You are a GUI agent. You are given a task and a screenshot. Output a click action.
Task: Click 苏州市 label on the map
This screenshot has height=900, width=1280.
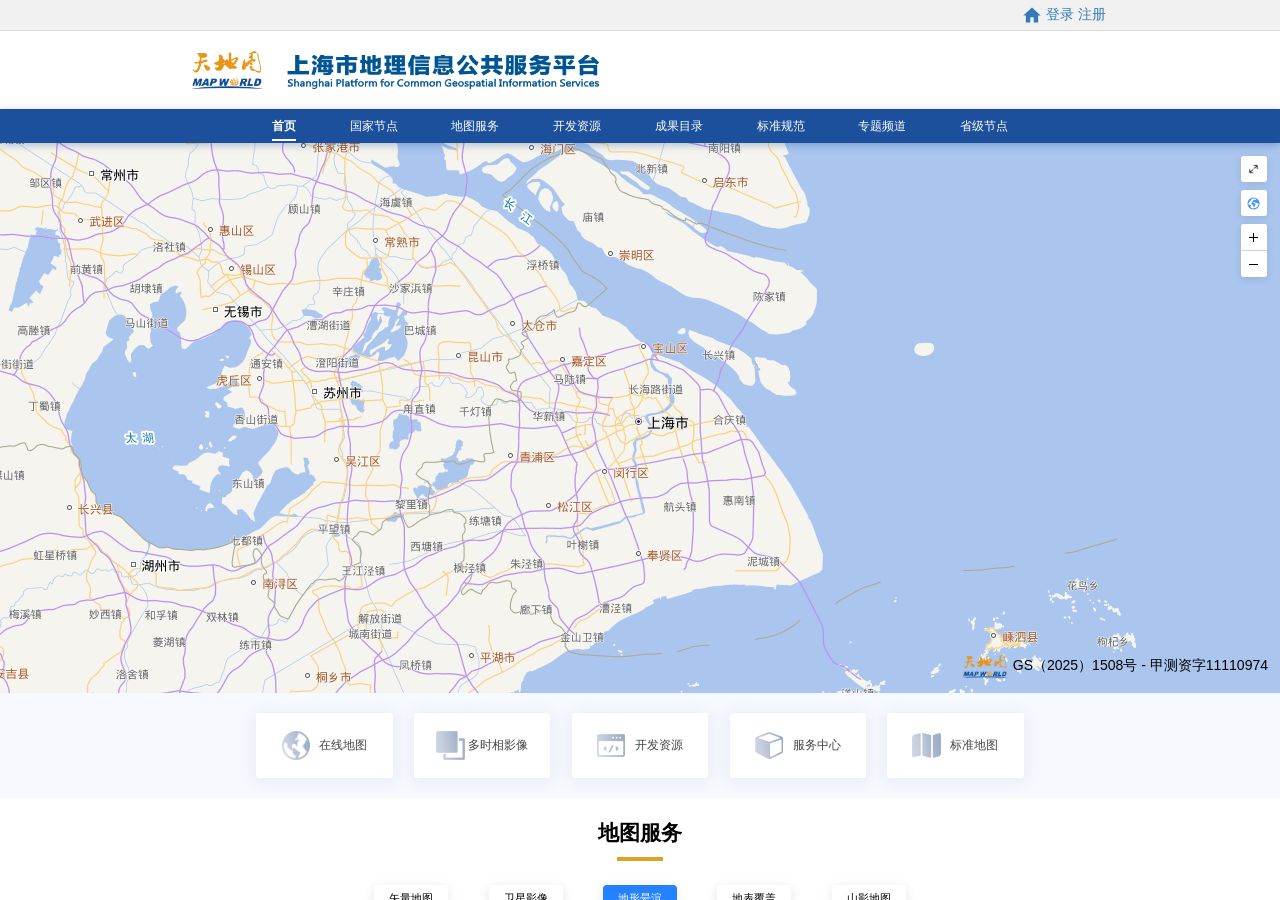click(x=342, y=393)
